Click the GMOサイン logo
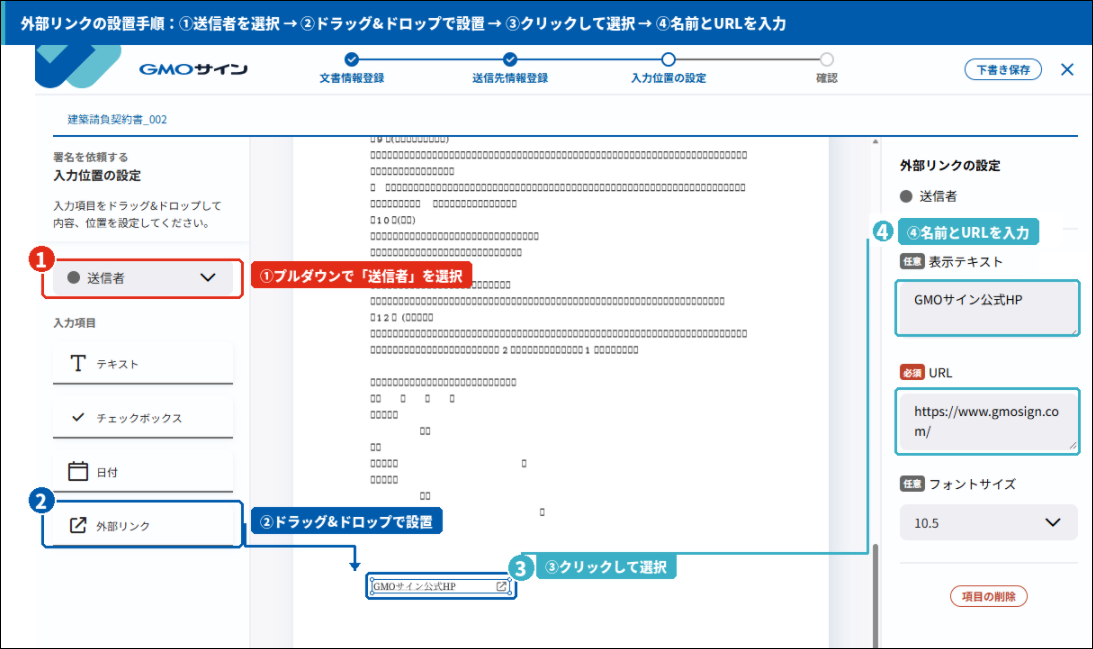1093x649 pixels. click(x=193, y=69)
